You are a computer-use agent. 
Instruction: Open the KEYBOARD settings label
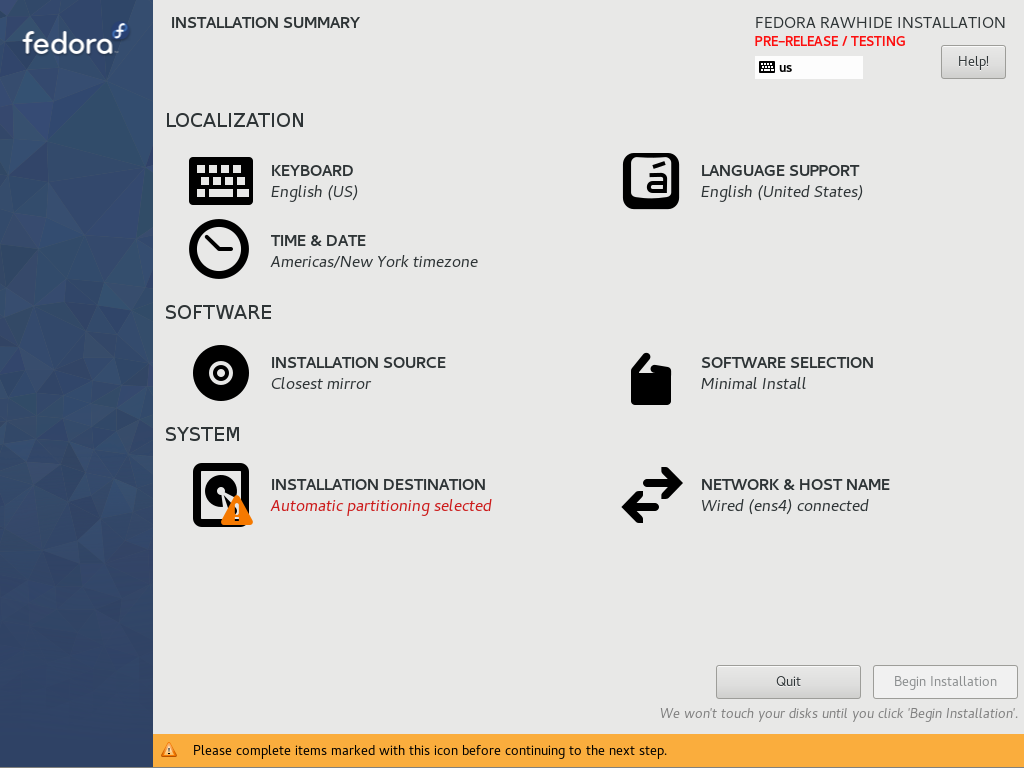click(x=312, y=170)
